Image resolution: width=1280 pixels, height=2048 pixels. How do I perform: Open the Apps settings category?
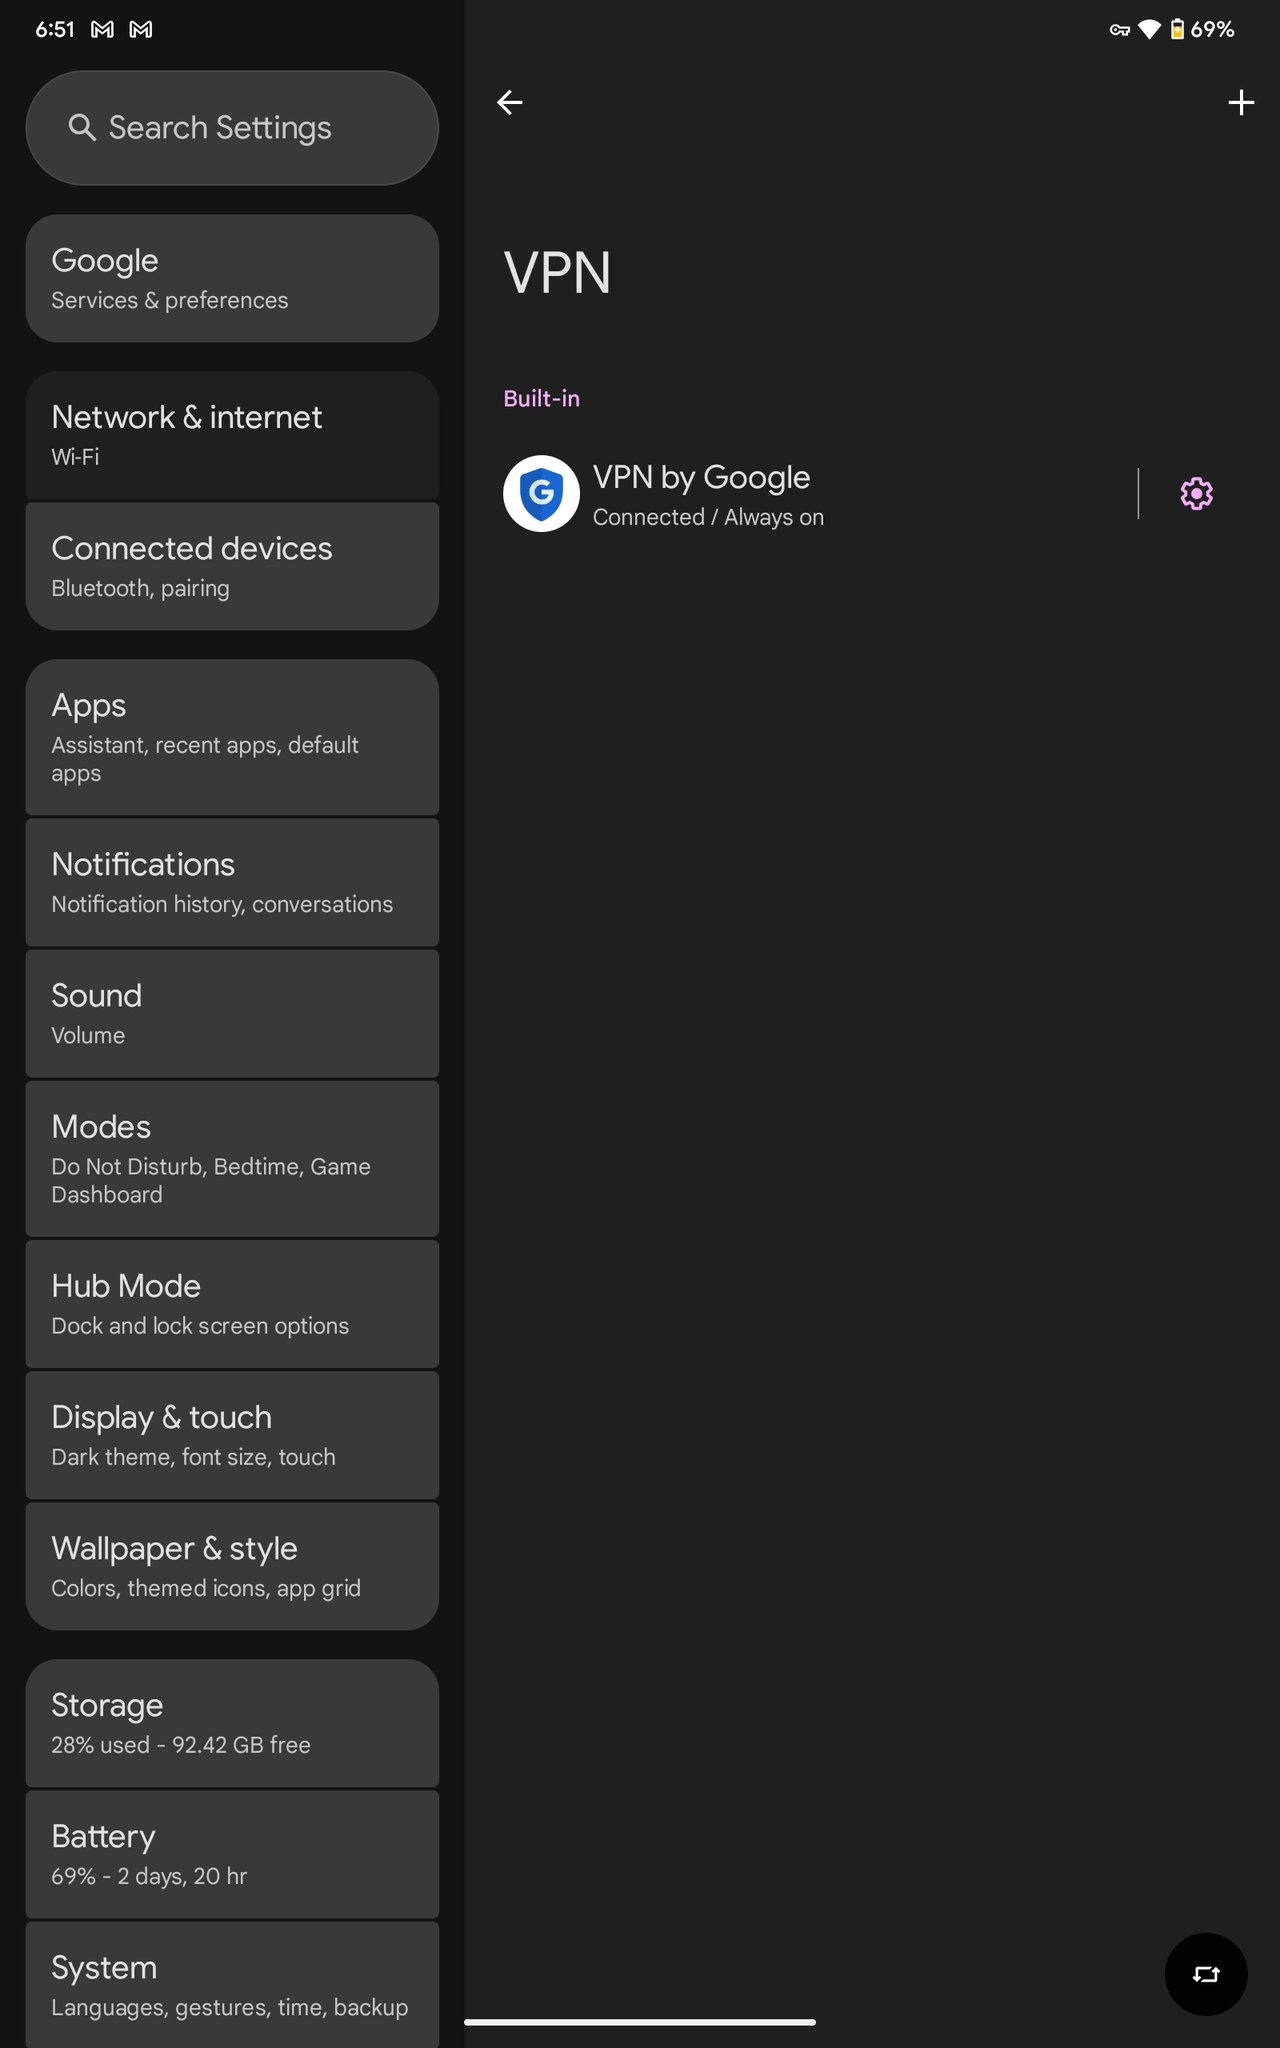point(232,737)
